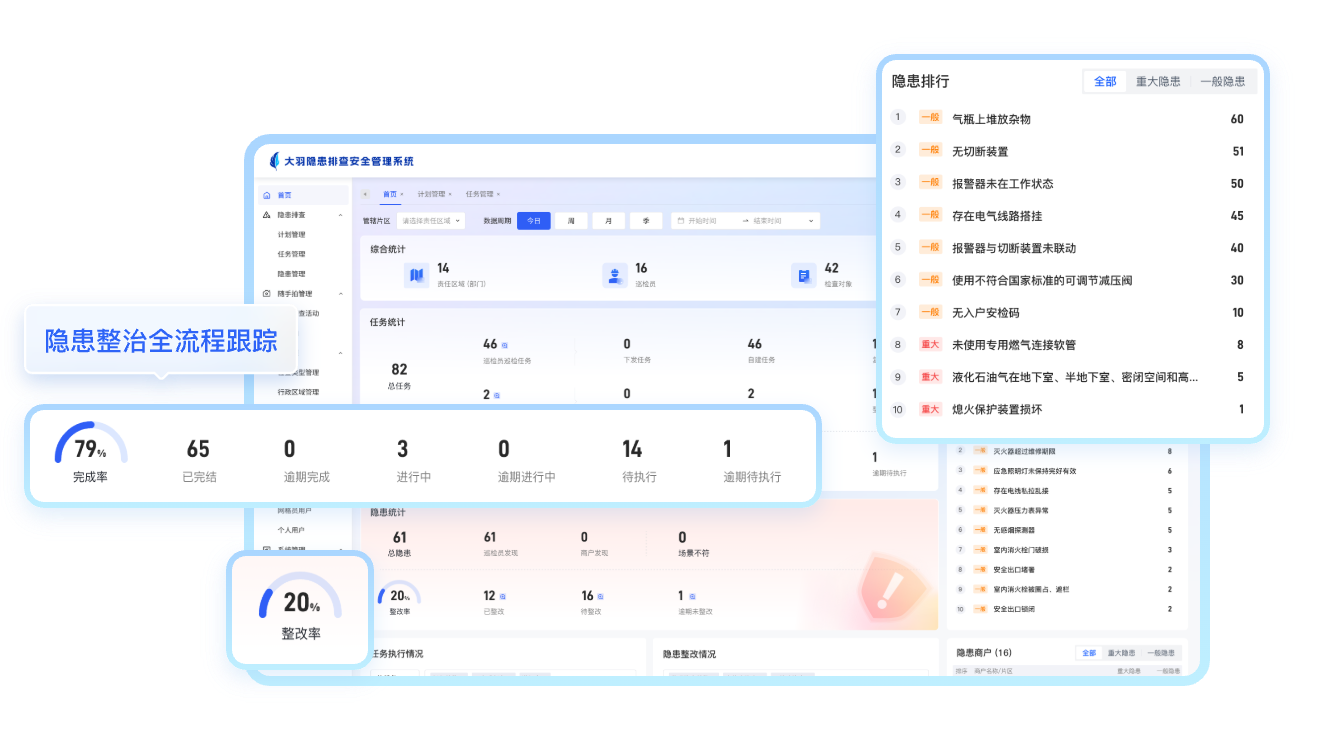Click the 82 总任务 figure
The width and height of the screenshot is (1330, 738).
(x=400, y=376)
